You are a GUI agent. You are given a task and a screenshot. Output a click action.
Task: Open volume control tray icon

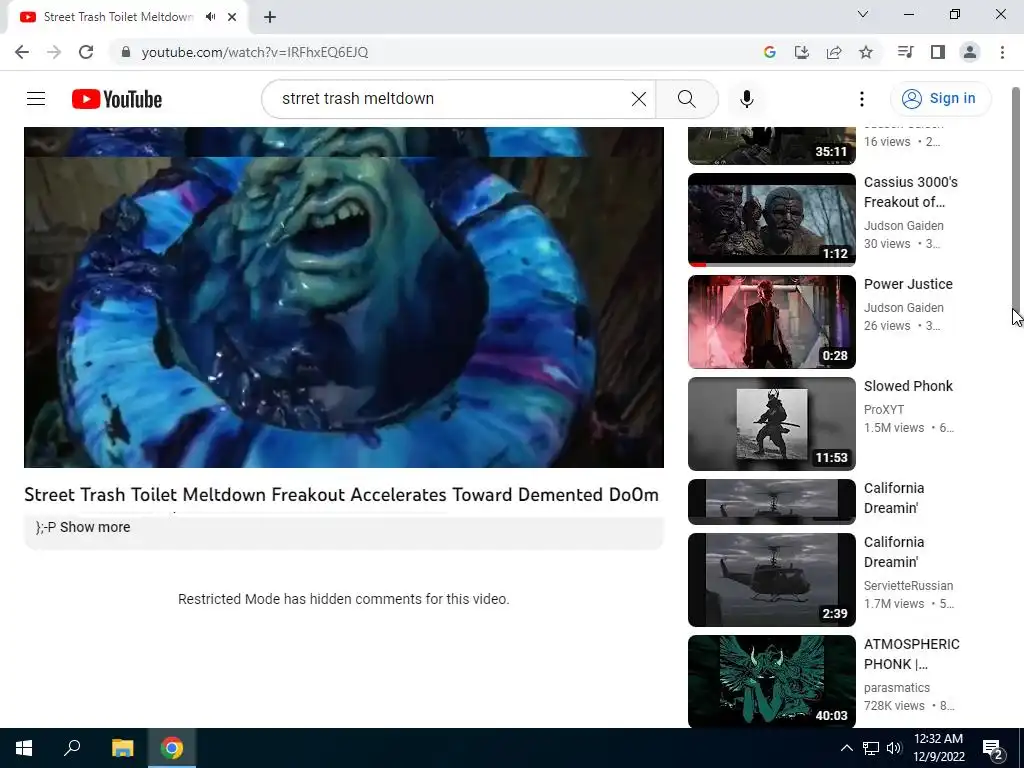(x=894, y=748)
